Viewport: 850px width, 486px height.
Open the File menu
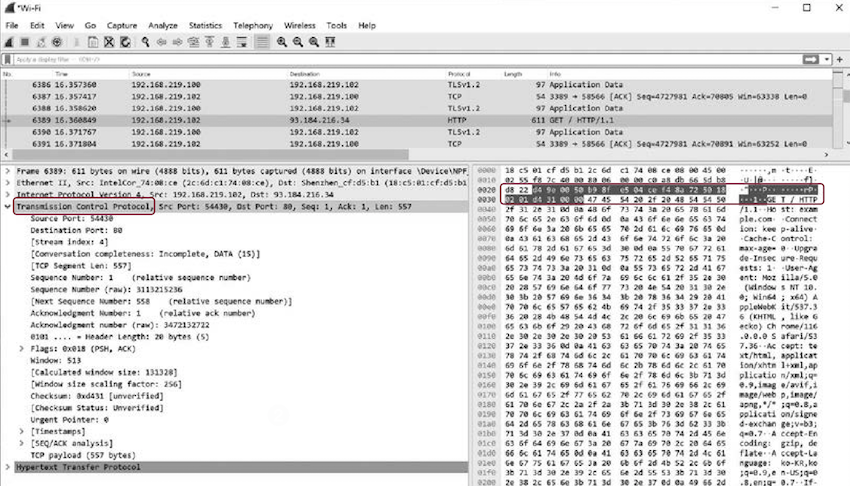[x=12, y=25]
